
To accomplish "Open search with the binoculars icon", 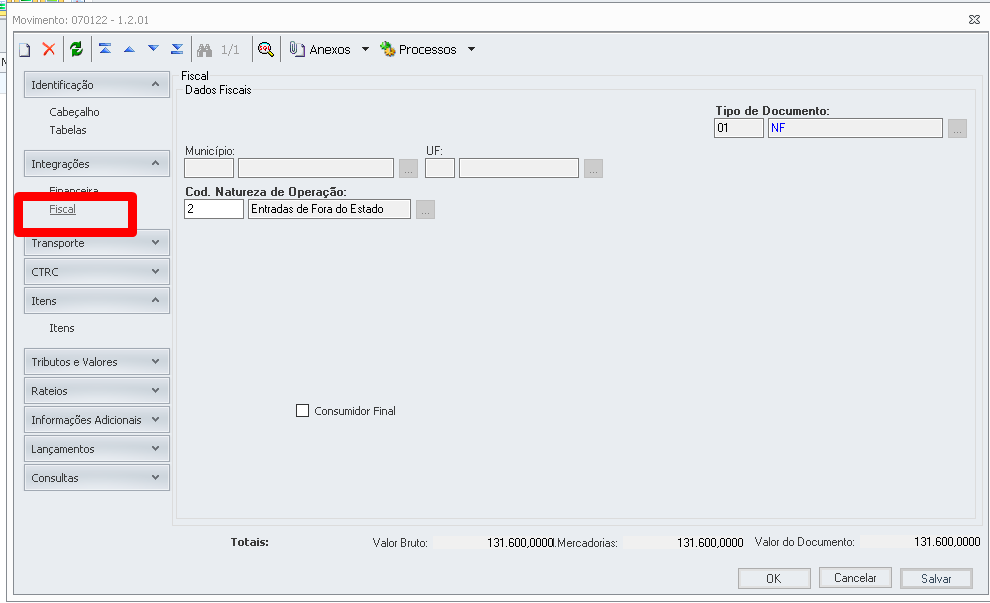I will 205,49.
